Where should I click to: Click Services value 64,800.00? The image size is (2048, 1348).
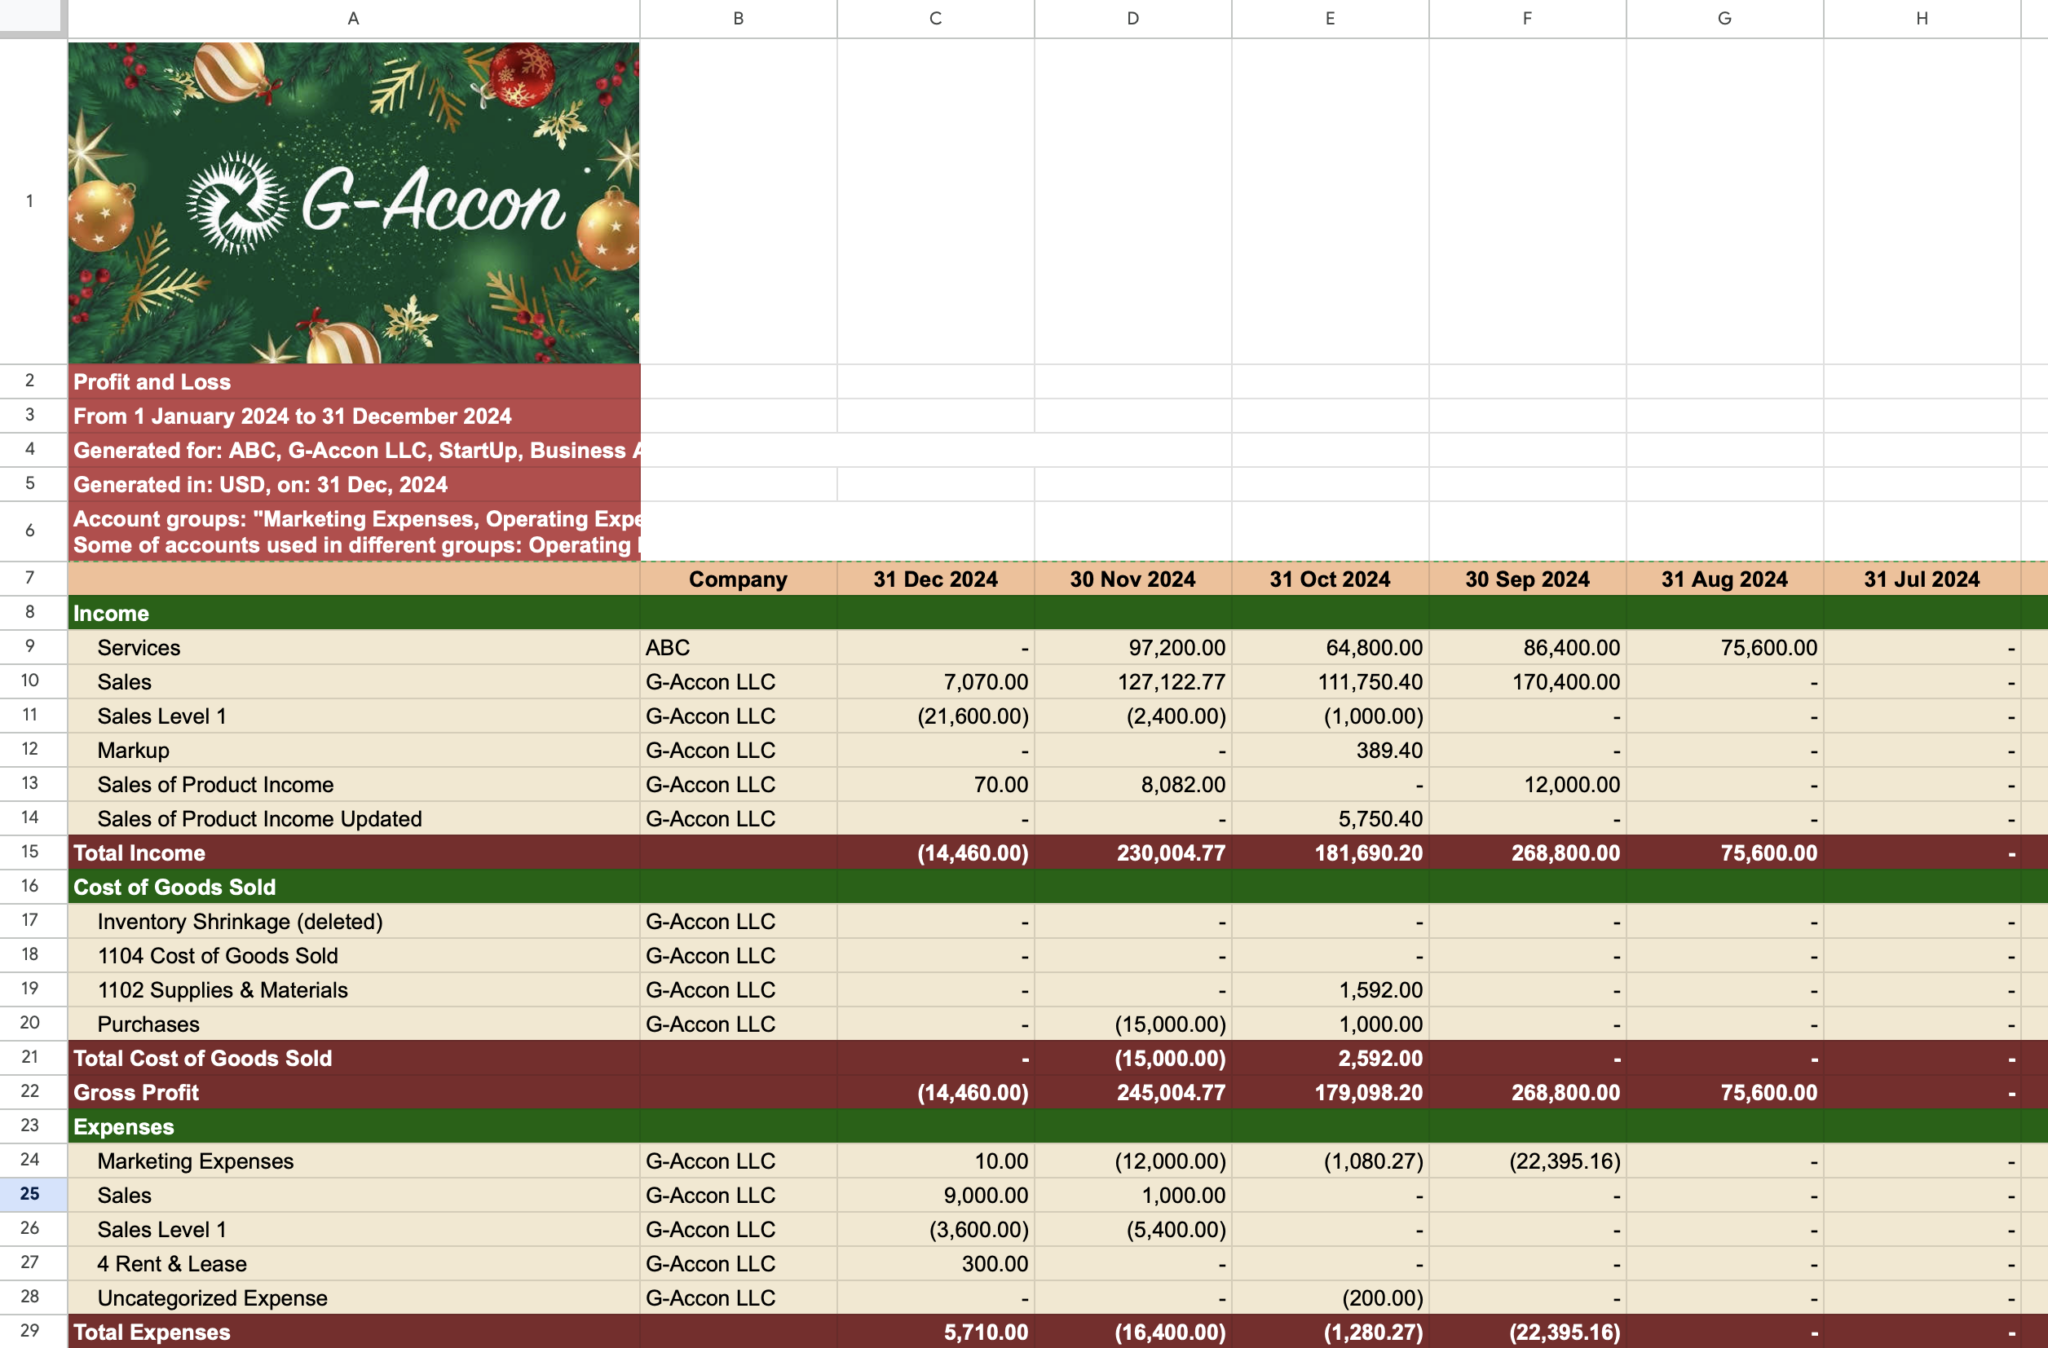(x=1330, y=647)
